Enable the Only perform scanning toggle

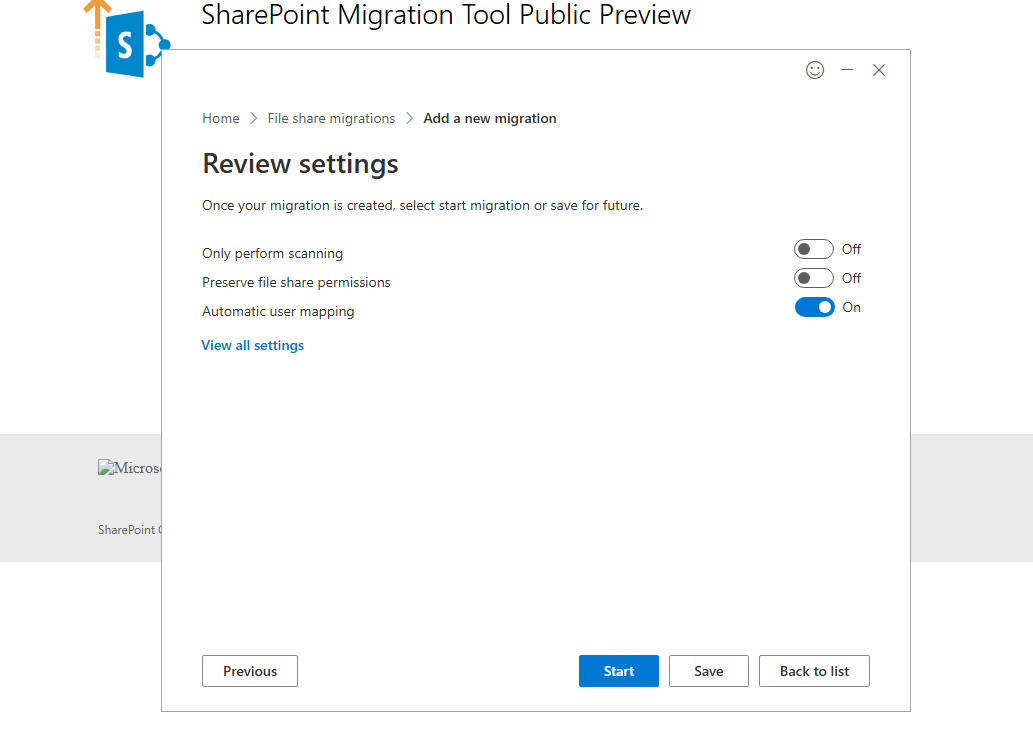pos(814,249)
